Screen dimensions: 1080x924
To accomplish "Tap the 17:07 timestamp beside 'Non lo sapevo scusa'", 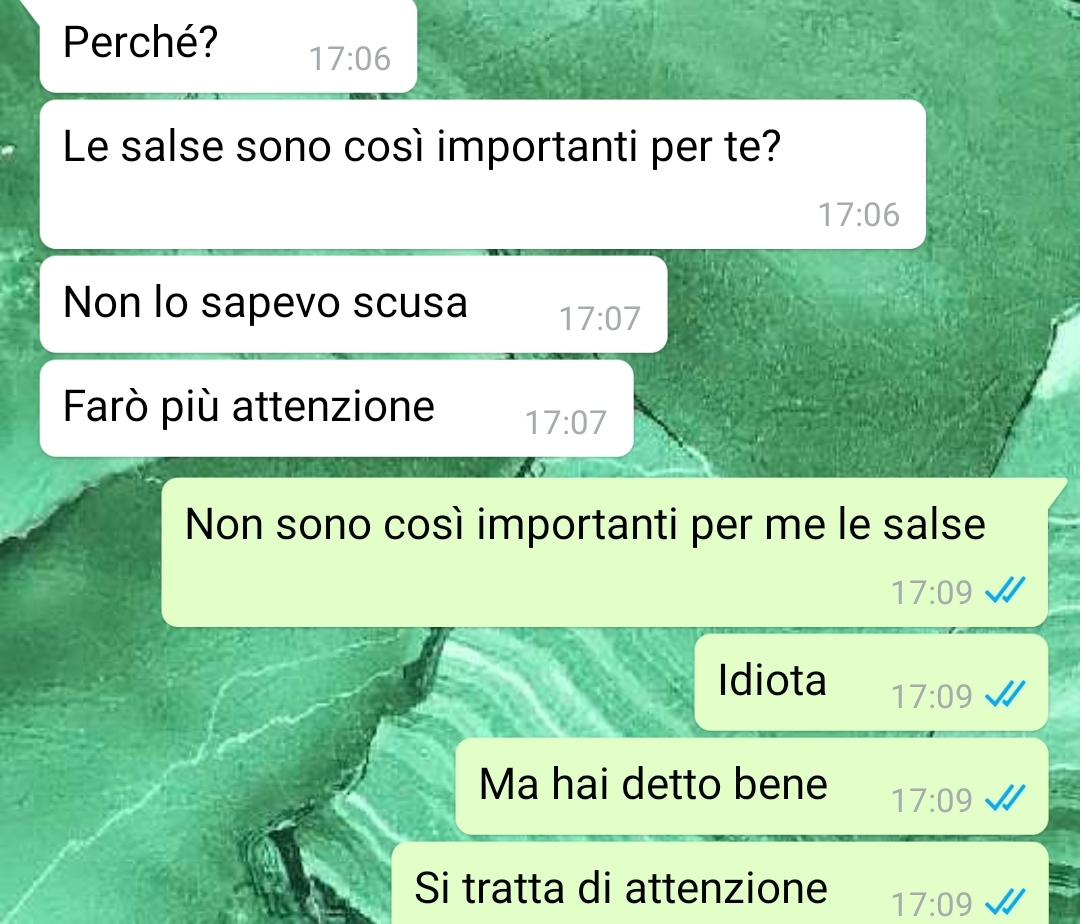I will tap(600, 319).
